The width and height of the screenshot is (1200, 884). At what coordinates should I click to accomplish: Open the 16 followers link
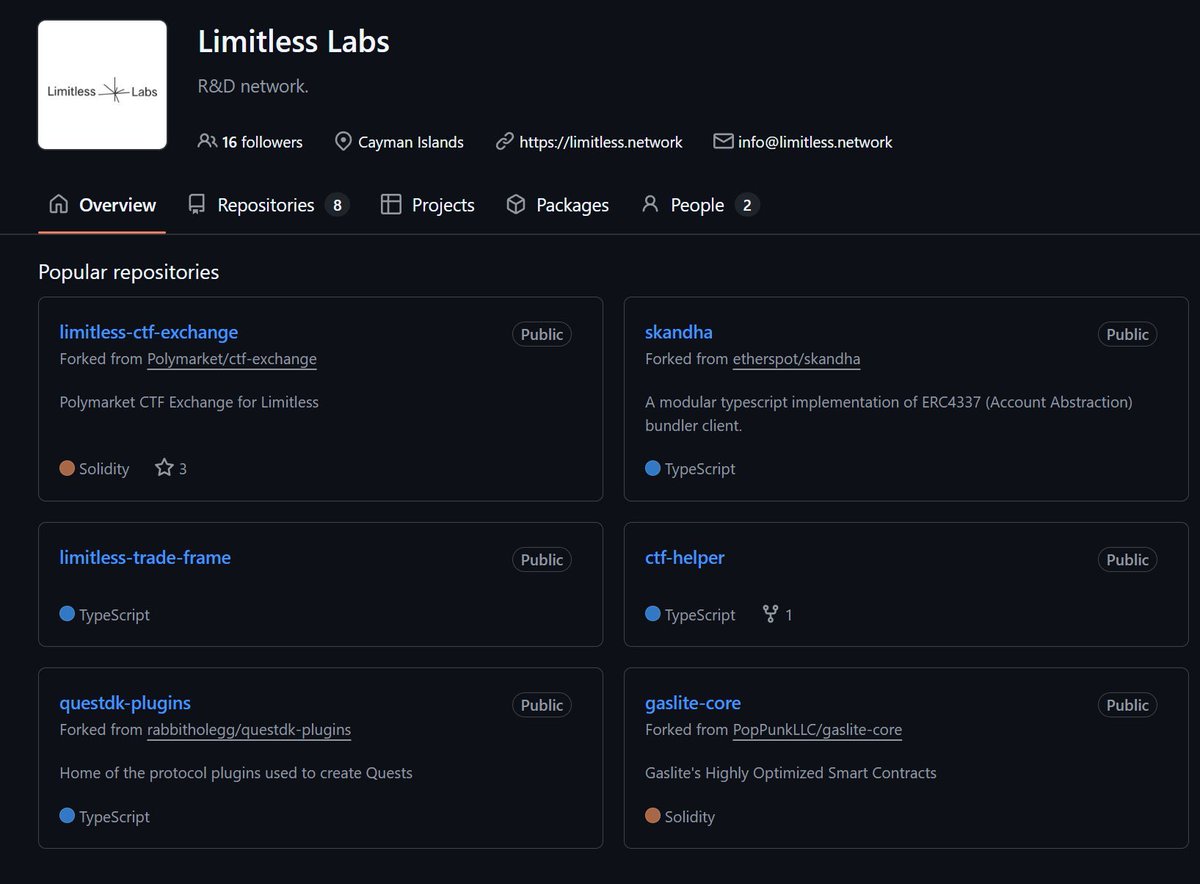250,142
